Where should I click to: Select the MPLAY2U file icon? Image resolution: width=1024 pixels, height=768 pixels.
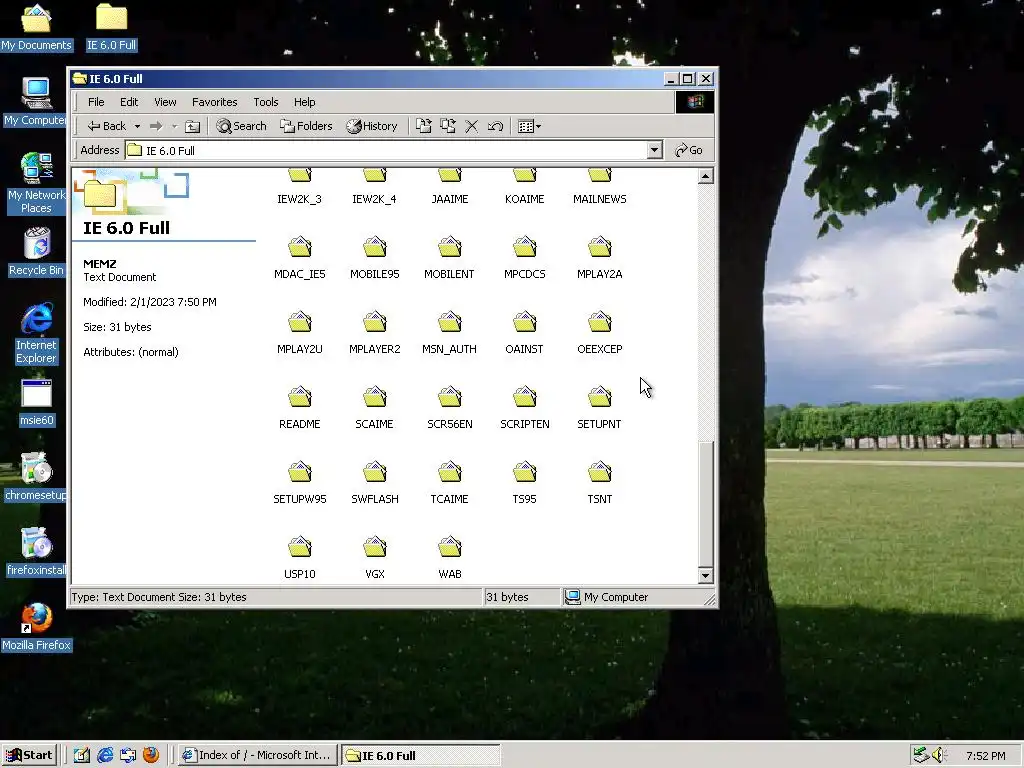(x=300, y=323)
